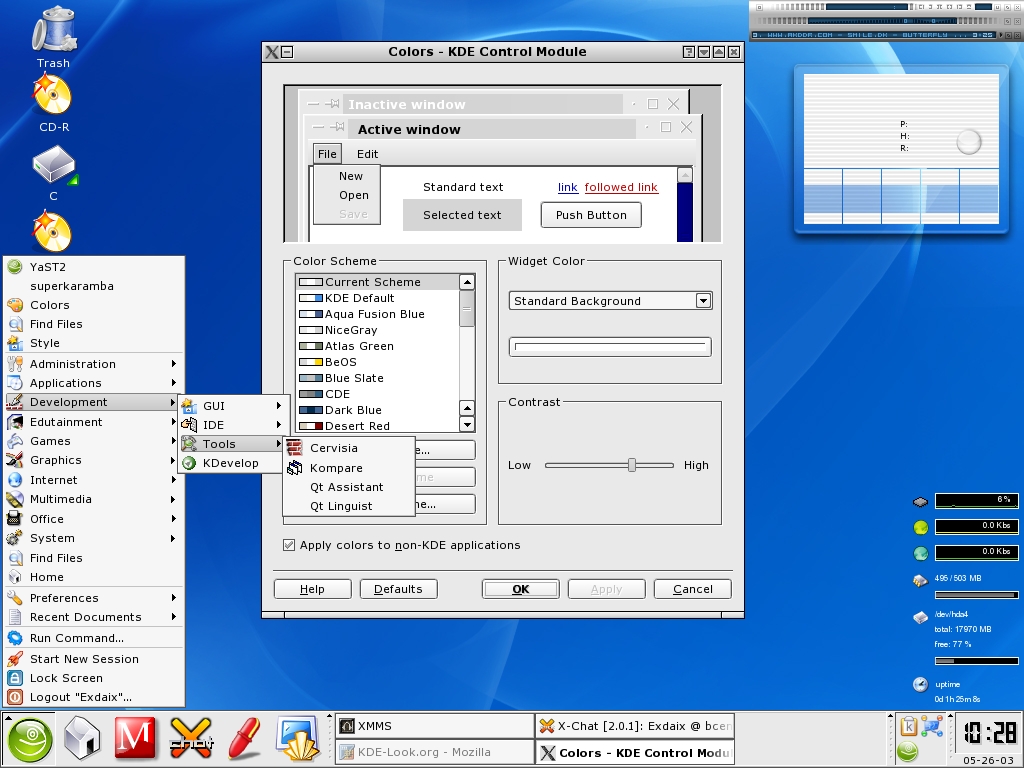Switch to XMMS taskbar entry

435,726
